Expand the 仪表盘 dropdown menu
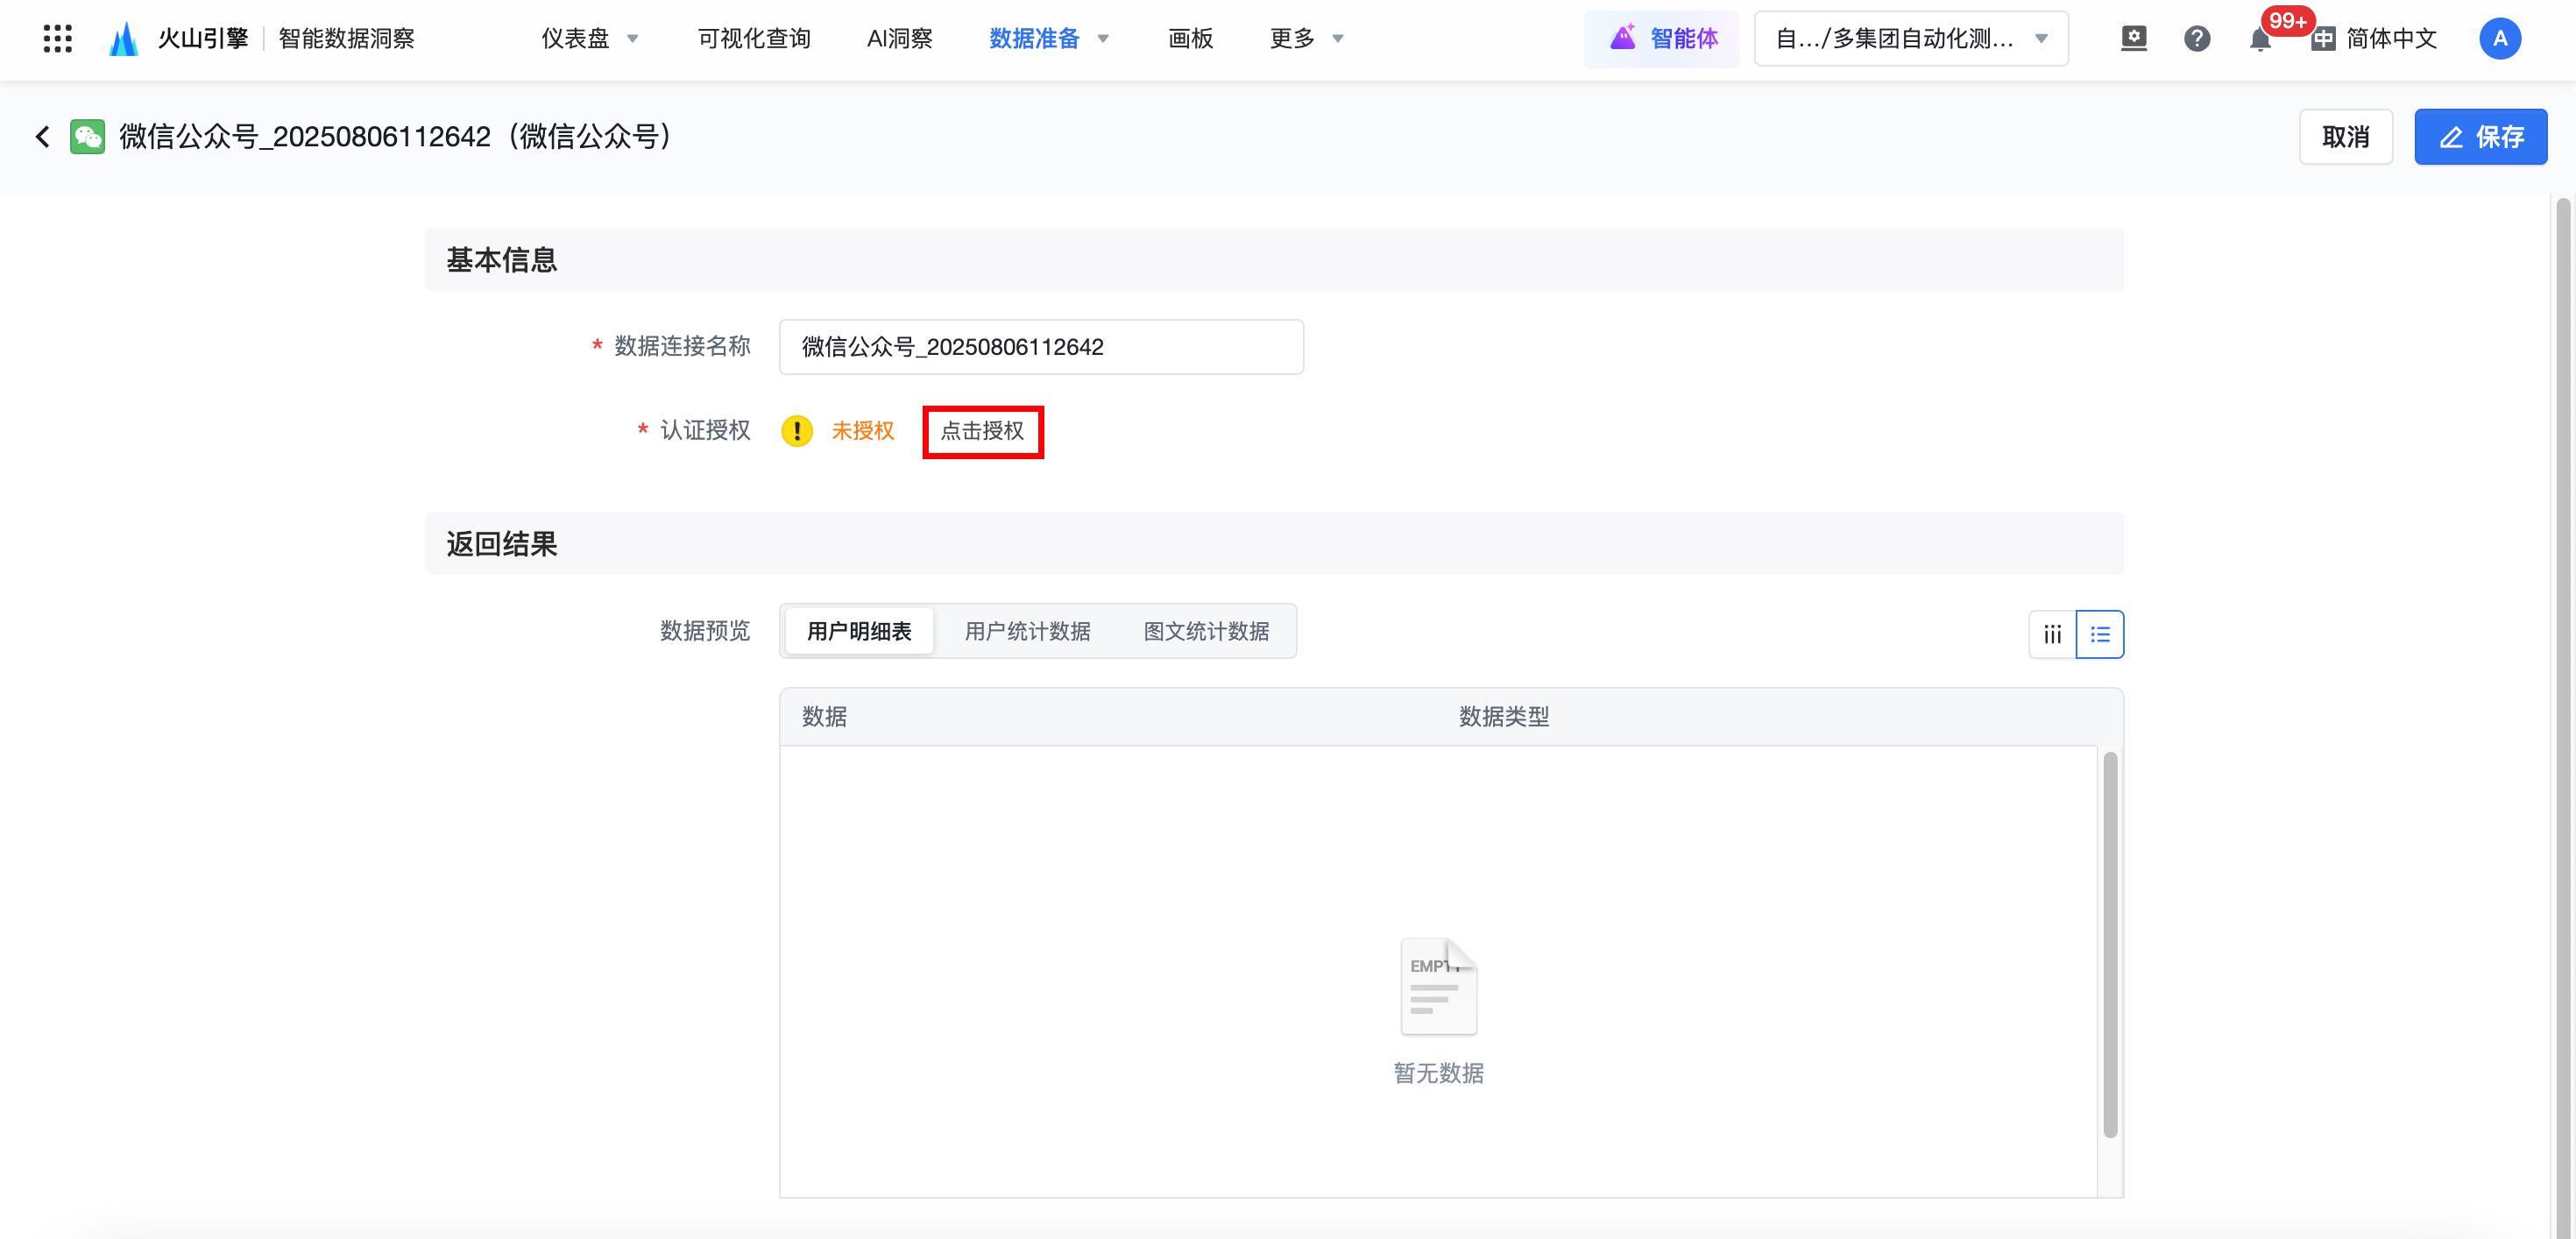2576x1239 pixels. point(590,38)
